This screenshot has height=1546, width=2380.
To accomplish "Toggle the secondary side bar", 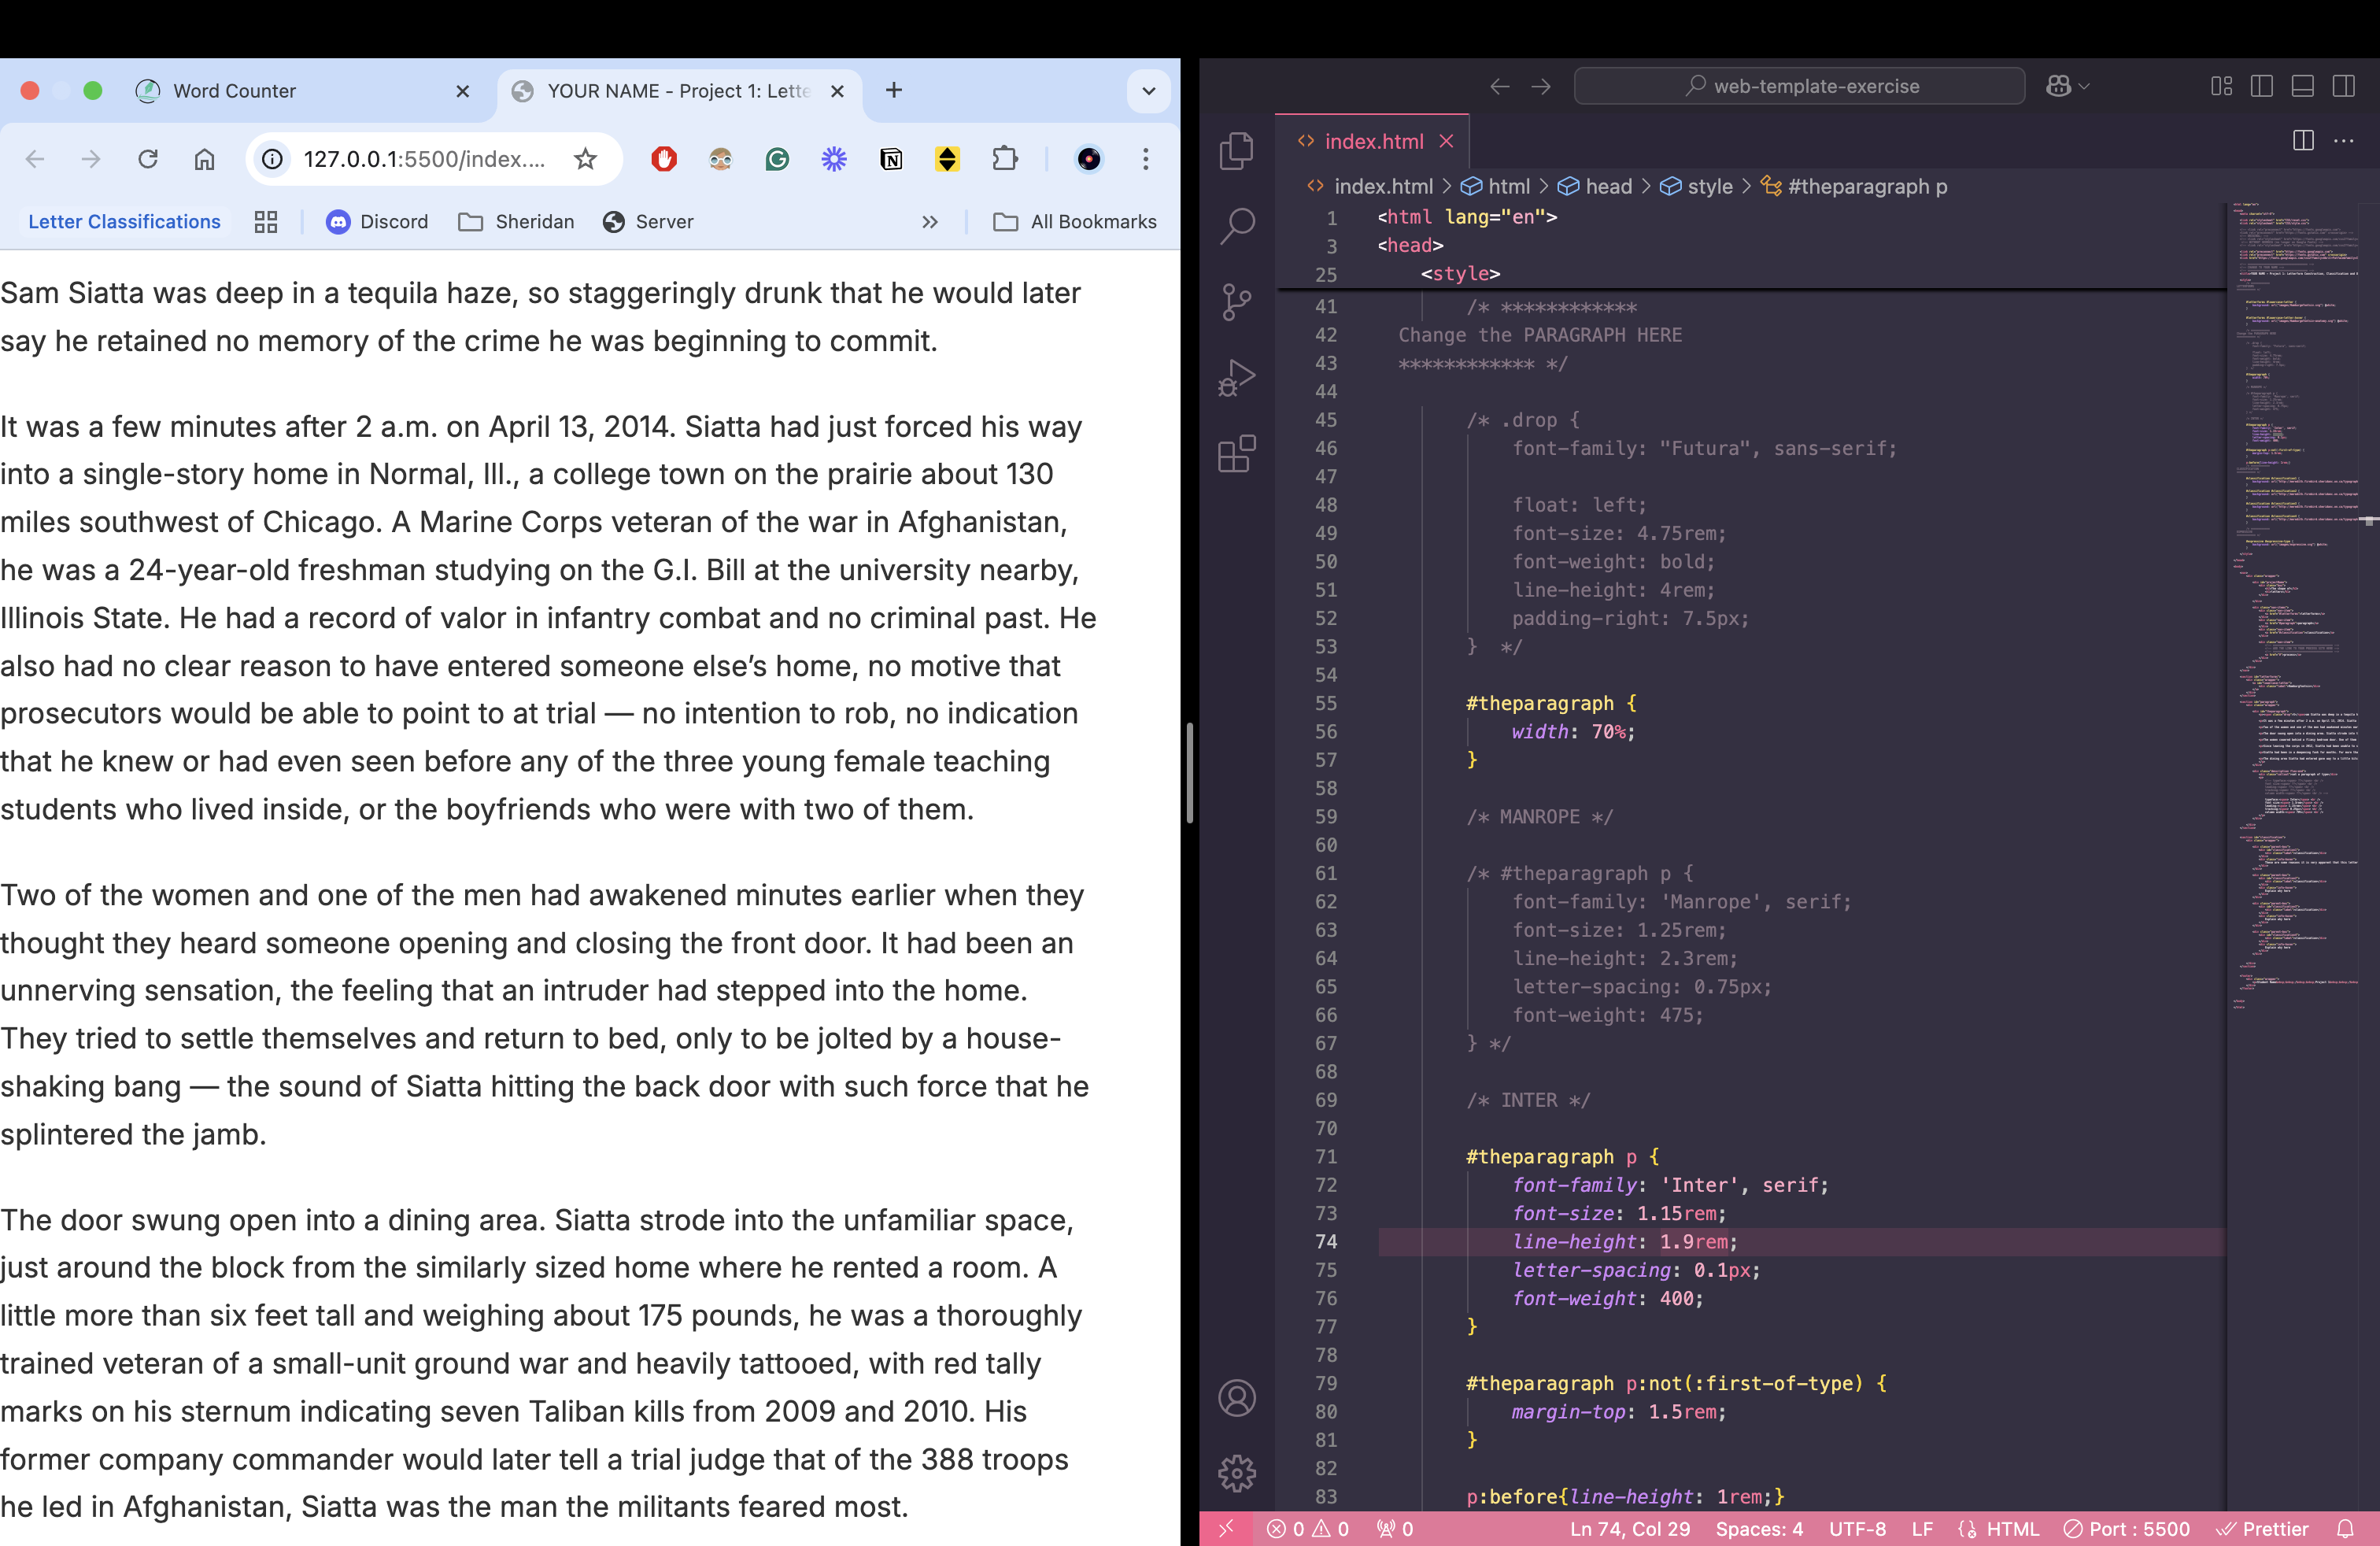I will click(2344, 86).
